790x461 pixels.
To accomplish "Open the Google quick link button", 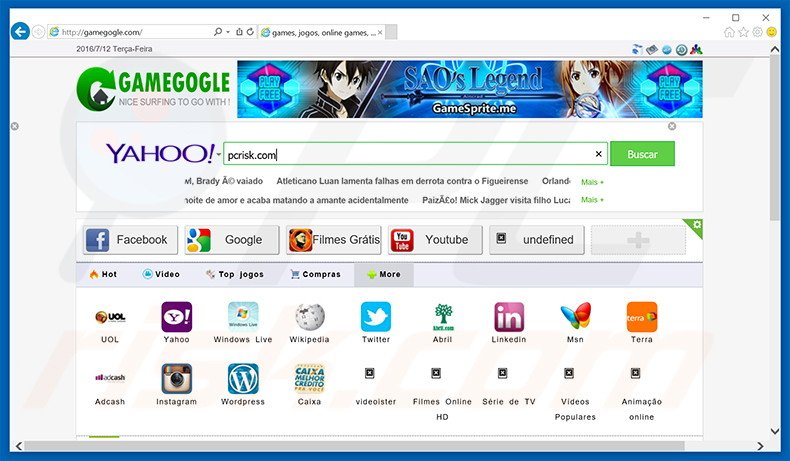I will click(x=232, y=239).
